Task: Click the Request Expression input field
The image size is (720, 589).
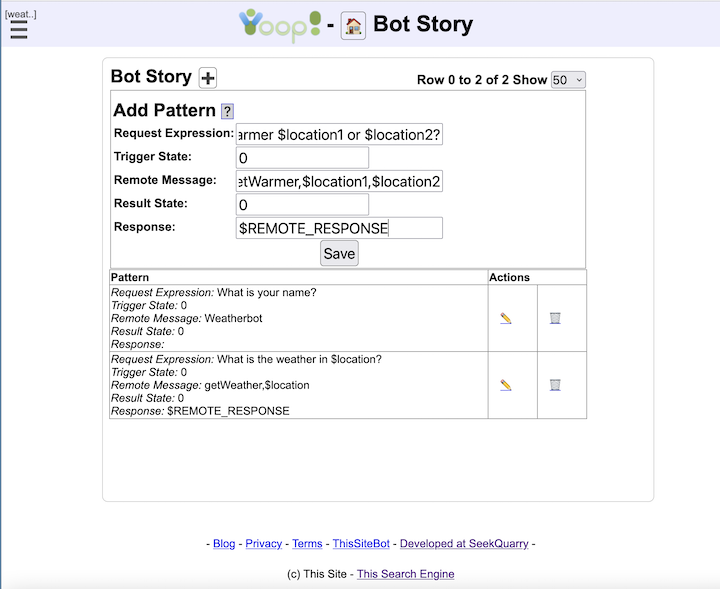Action: point(339,134)
